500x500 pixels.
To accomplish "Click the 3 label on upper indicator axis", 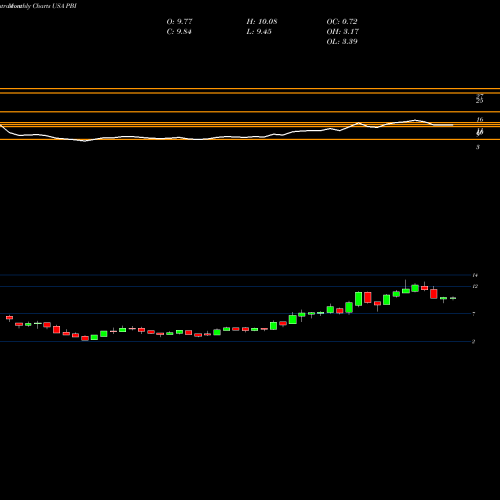I will click(x=478, y=147).
